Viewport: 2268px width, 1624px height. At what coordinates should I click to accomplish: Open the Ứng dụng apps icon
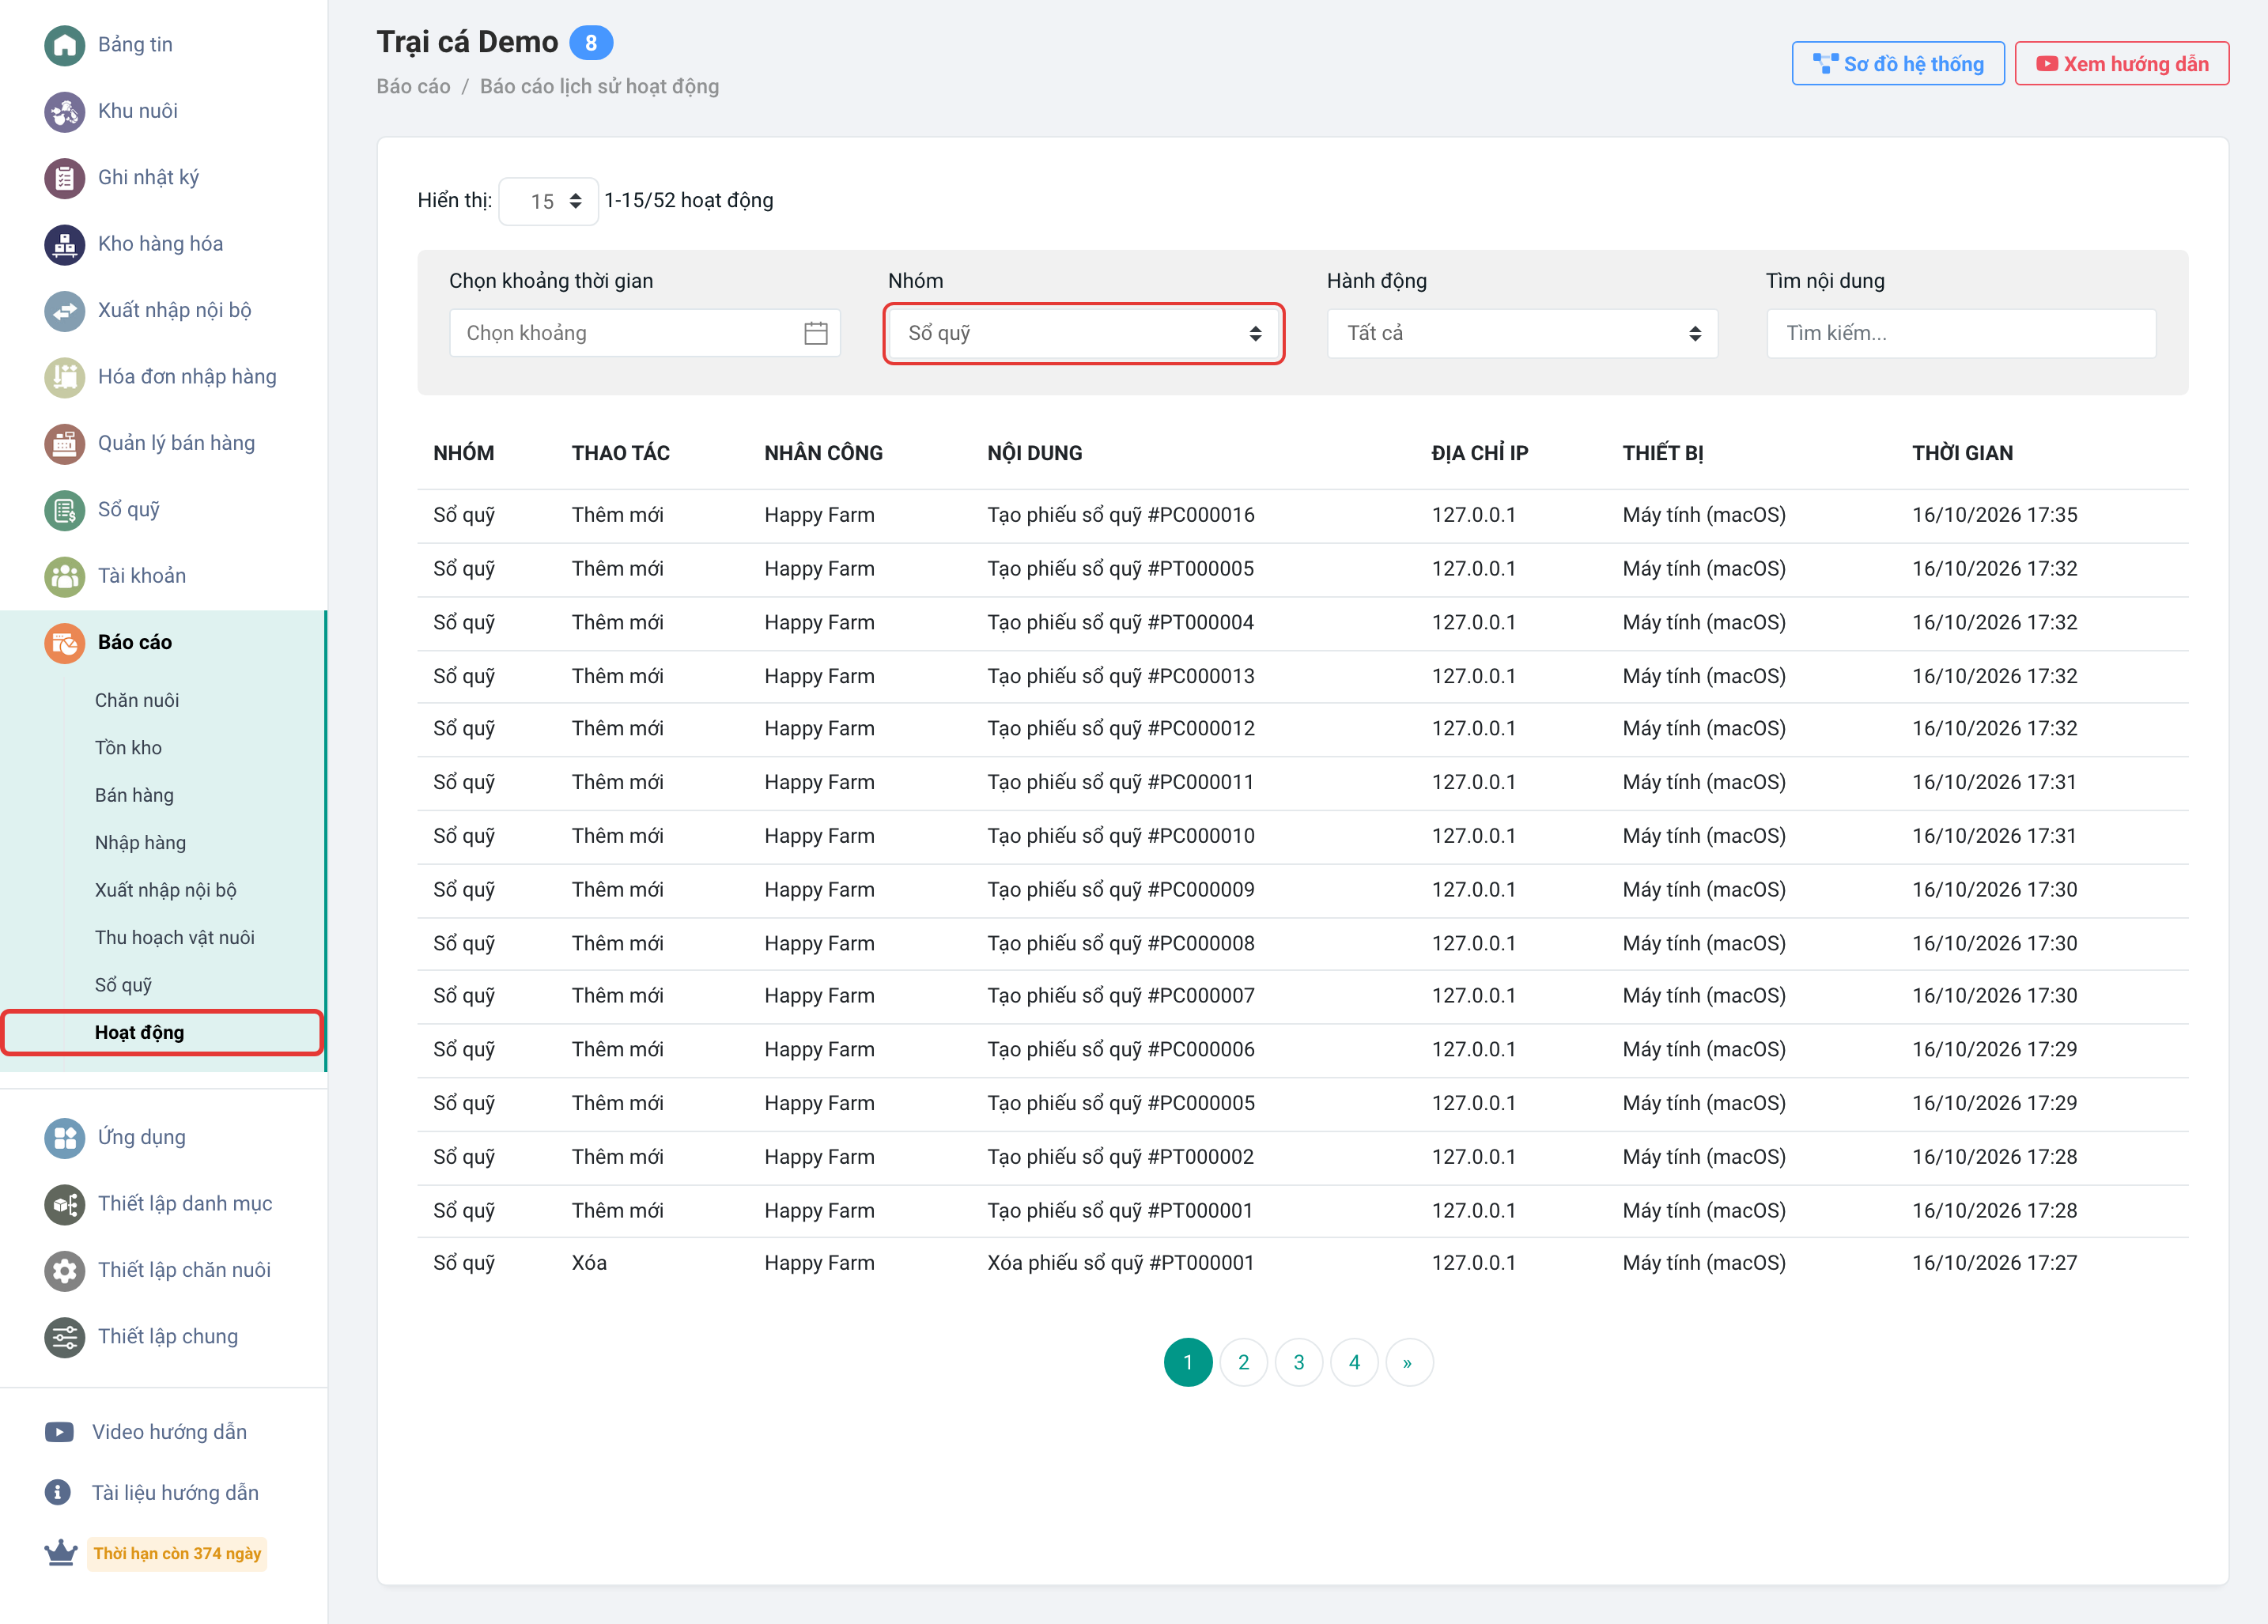point(65,1138)
